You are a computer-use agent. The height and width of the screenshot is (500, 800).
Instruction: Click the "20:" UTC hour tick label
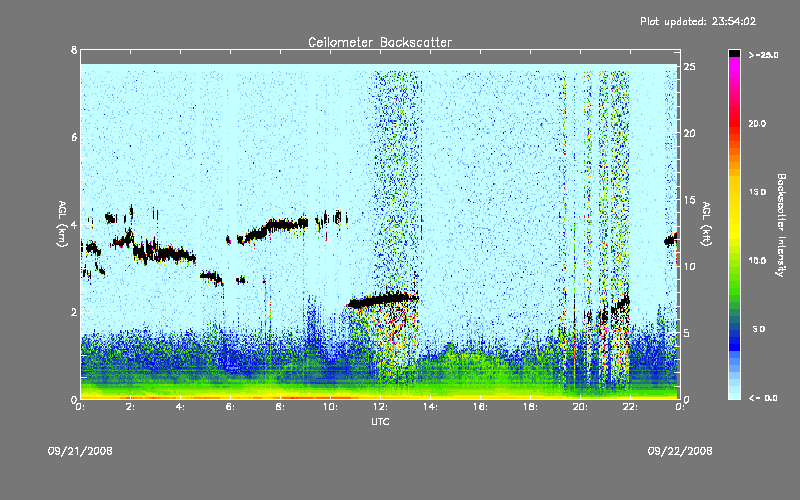[x=580, y=407]
